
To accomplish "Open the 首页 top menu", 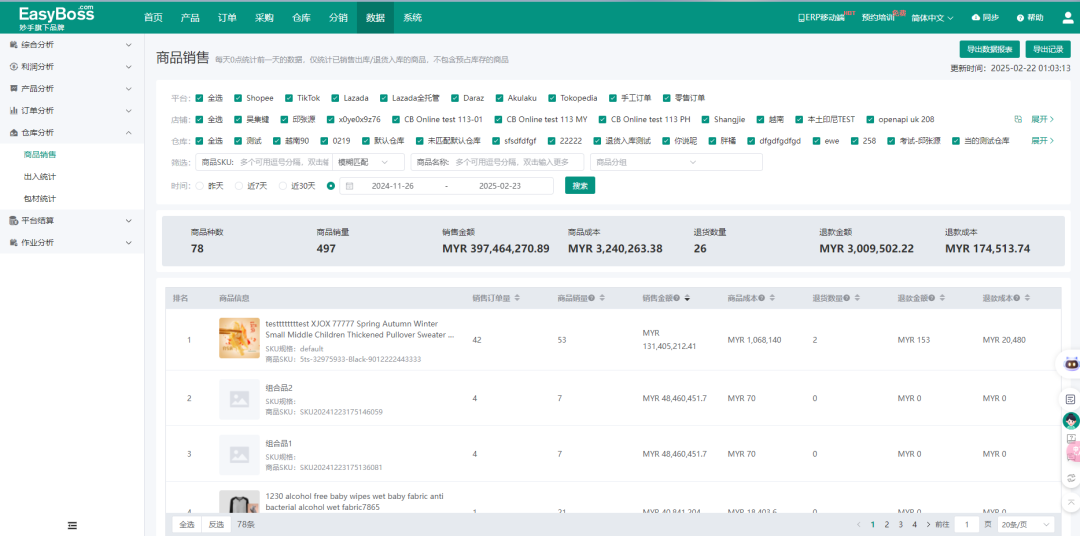I will click(x=153, y=18).
